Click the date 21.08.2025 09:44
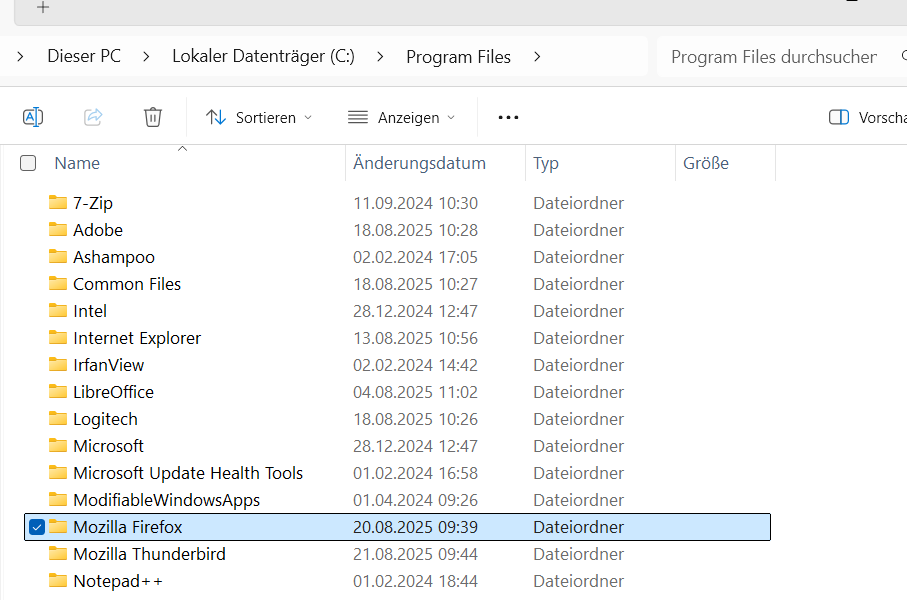This screenshot has height=600, width=907. click(x=415, y=554)
